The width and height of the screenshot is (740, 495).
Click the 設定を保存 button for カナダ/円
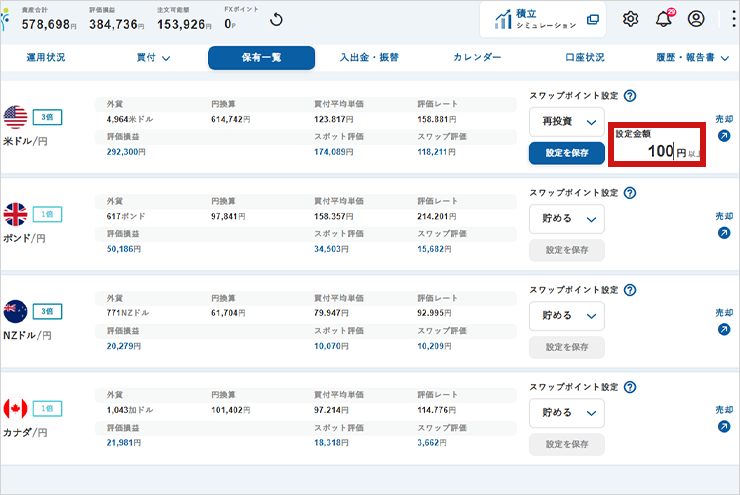pos(567,444)
